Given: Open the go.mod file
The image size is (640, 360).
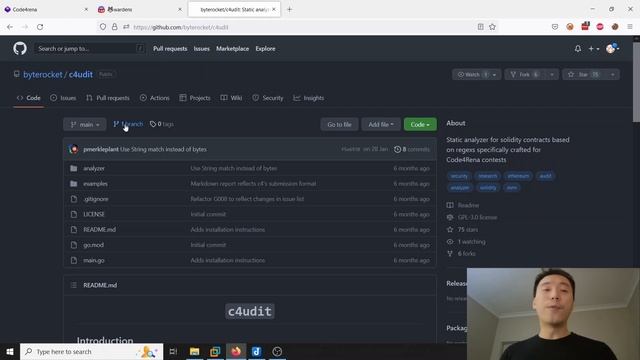Looking at the screenshot, I should pos(93,245).
